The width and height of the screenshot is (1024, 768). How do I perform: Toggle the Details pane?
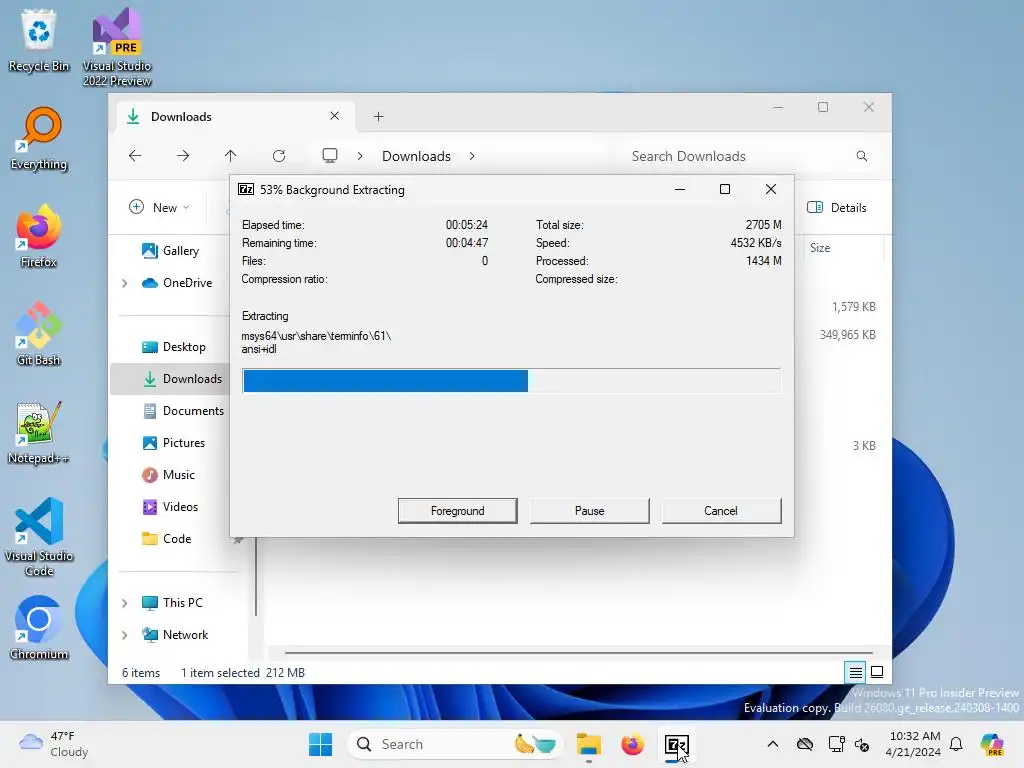(837, 207)
